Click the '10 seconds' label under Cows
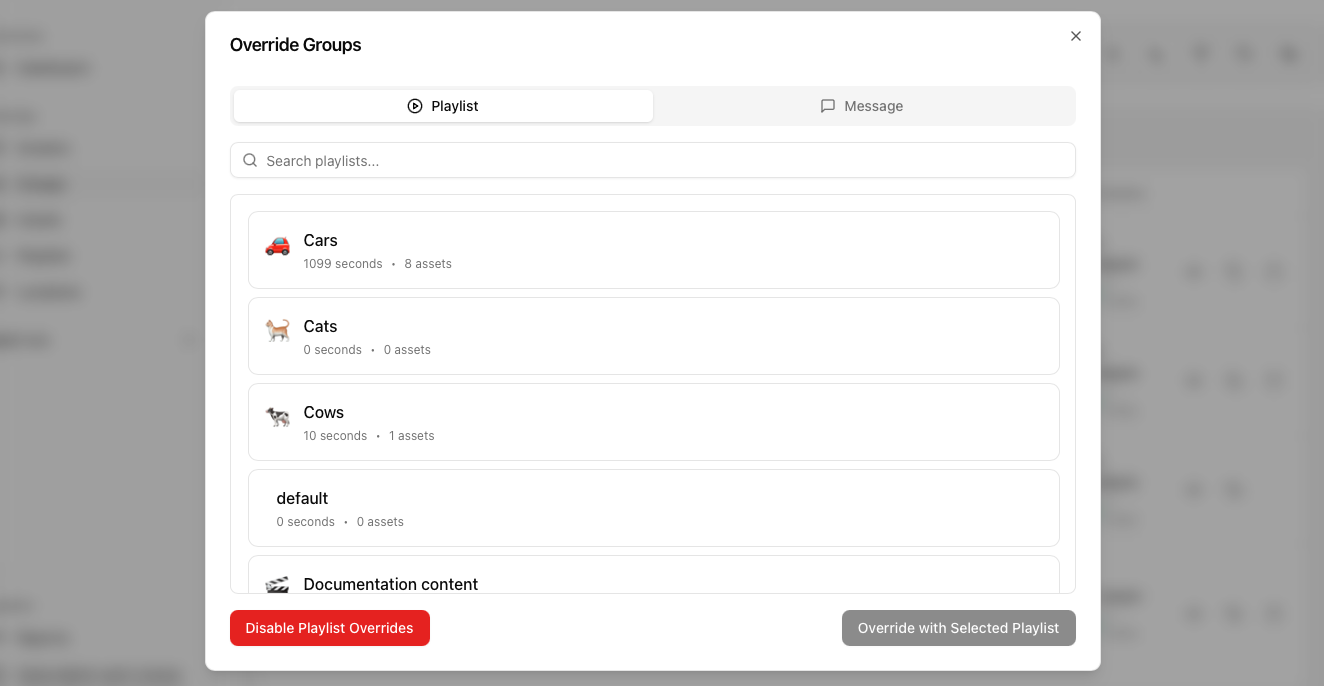1324x686 pixels. pos(335,436)
